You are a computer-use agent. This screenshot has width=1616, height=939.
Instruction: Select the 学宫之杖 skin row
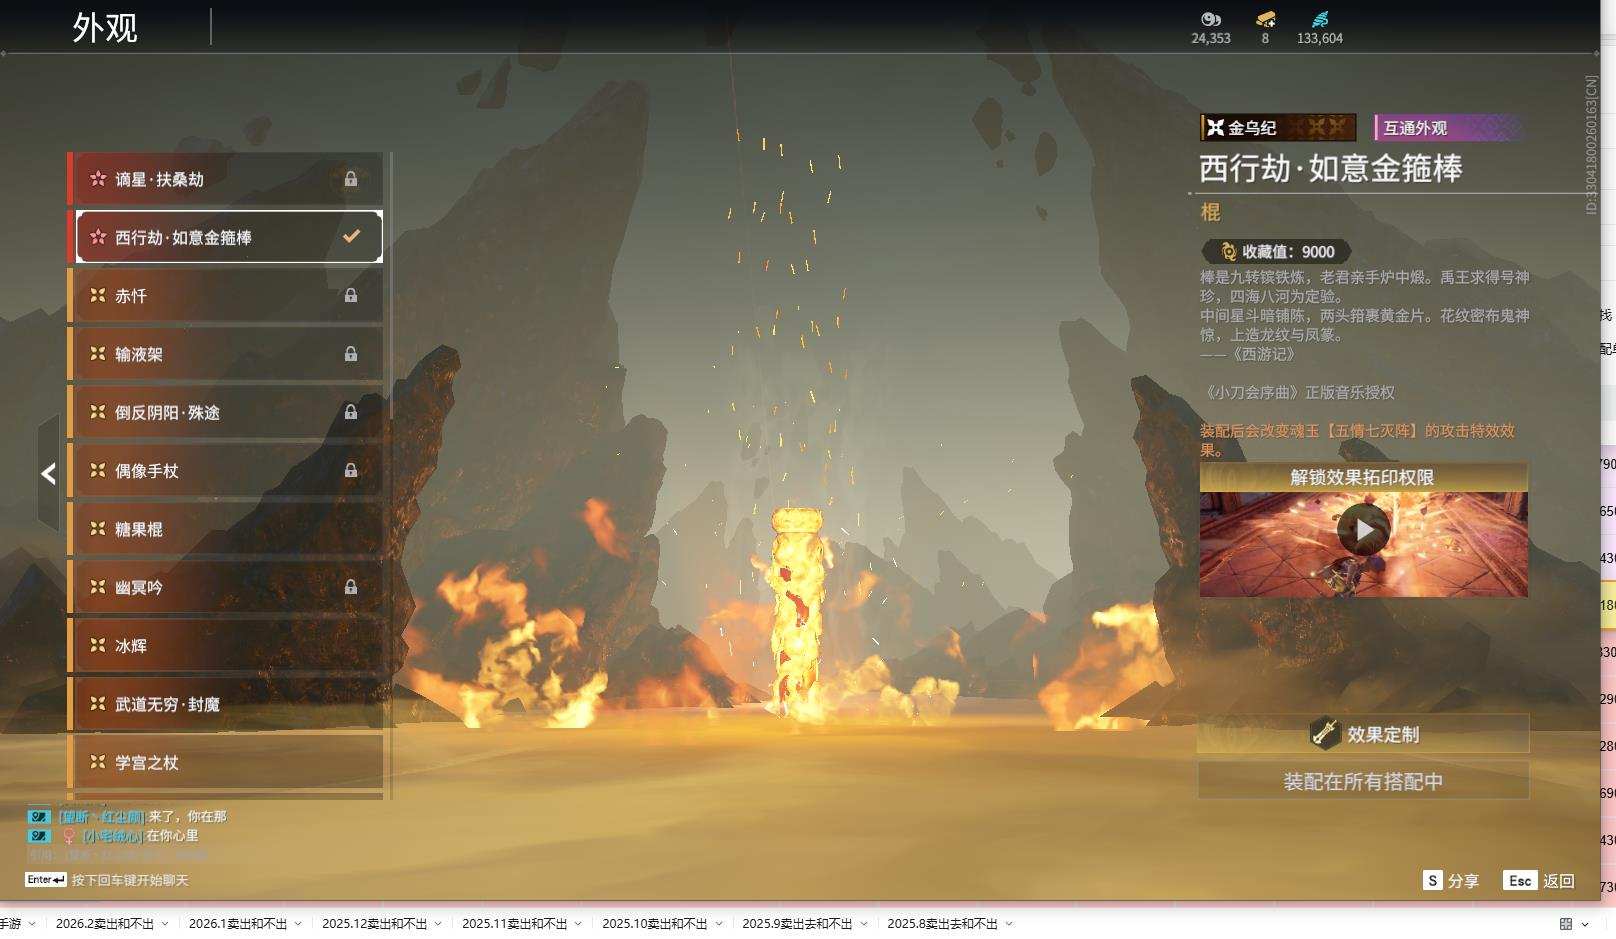click(x=226, y=762)
